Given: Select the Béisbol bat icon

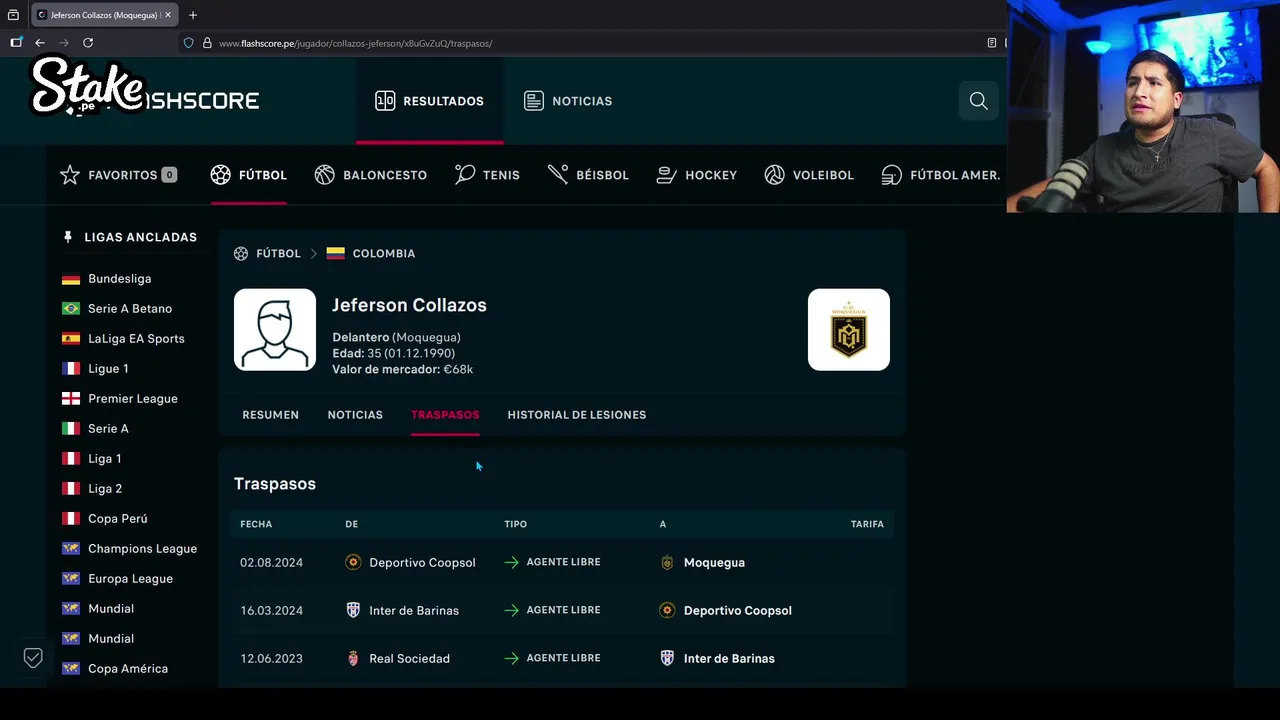Looking at the screenshot, I should point(558,175).
